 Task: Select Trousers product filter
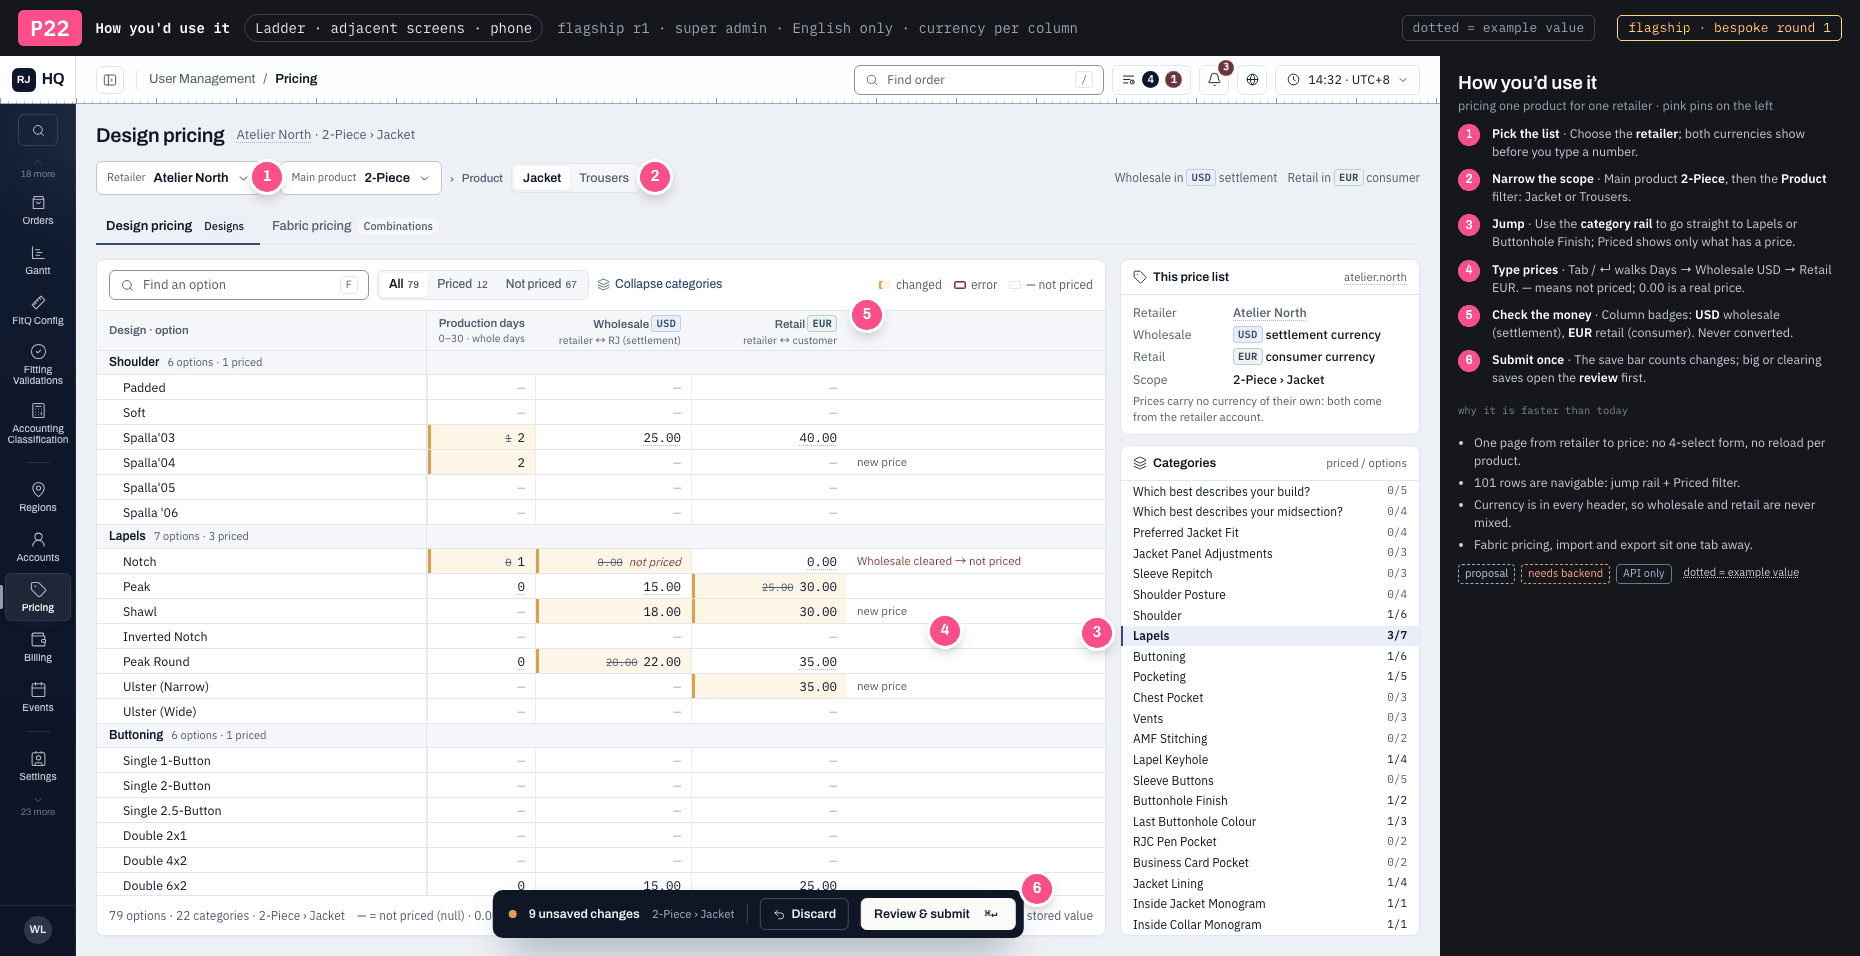click(x=604, y=178)
